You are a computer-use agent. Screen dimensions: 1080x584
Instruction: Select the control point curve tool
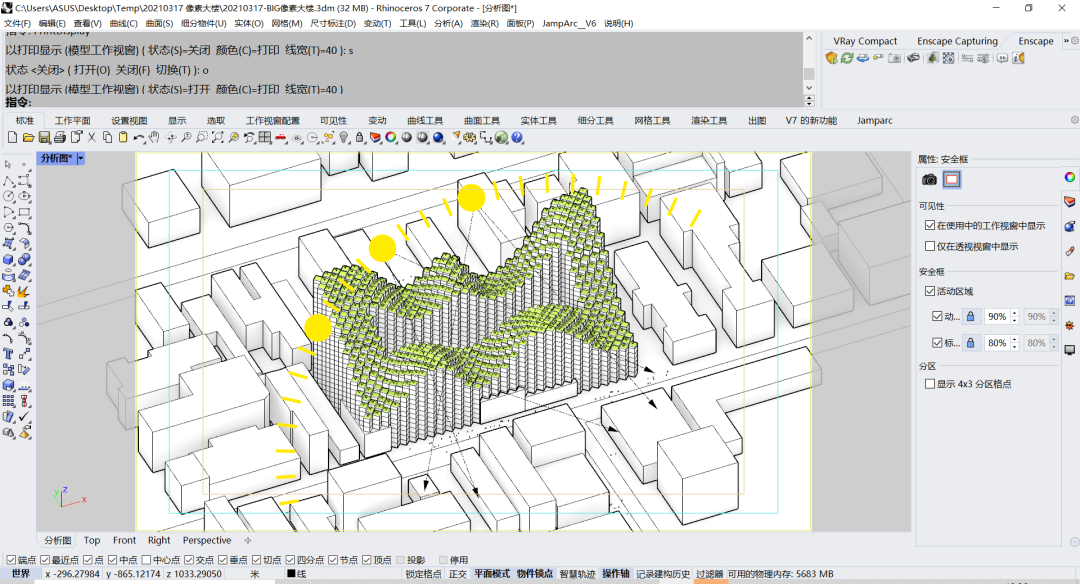[7, 180]
